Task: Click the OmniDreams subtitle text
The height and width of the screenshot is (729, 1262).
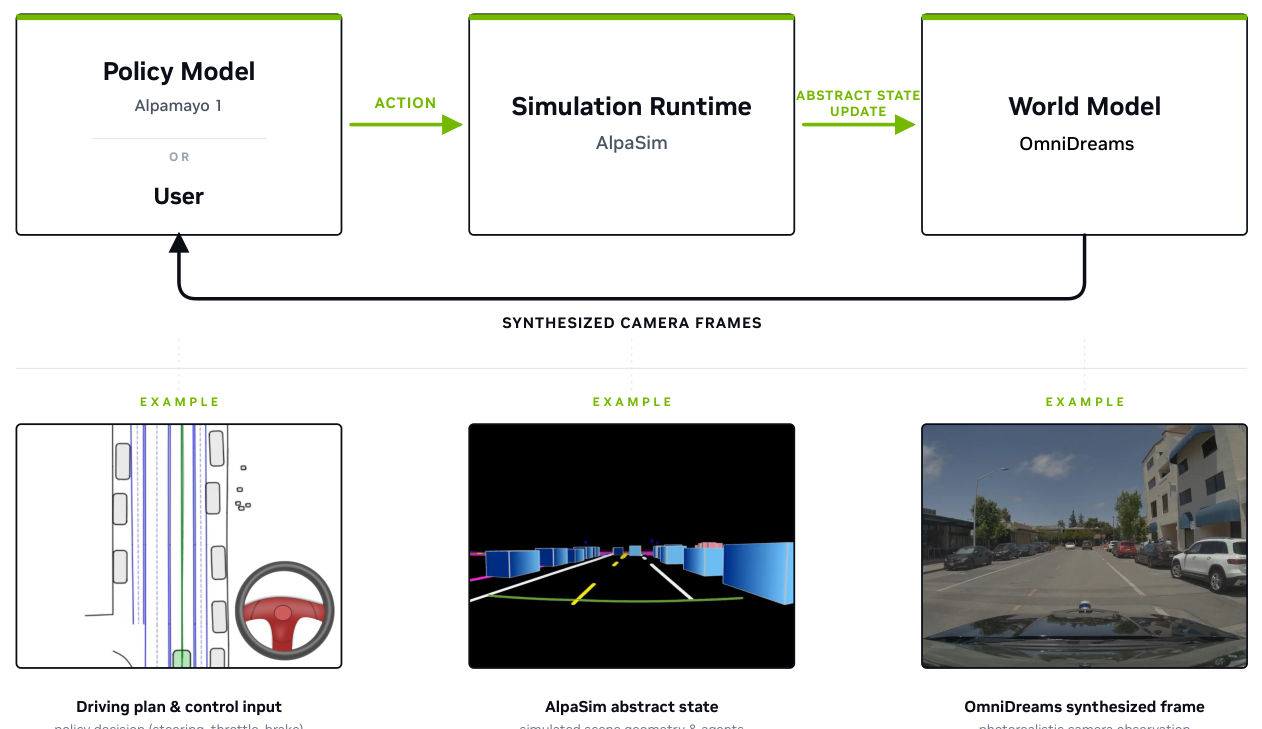Action: point(1077,144)
